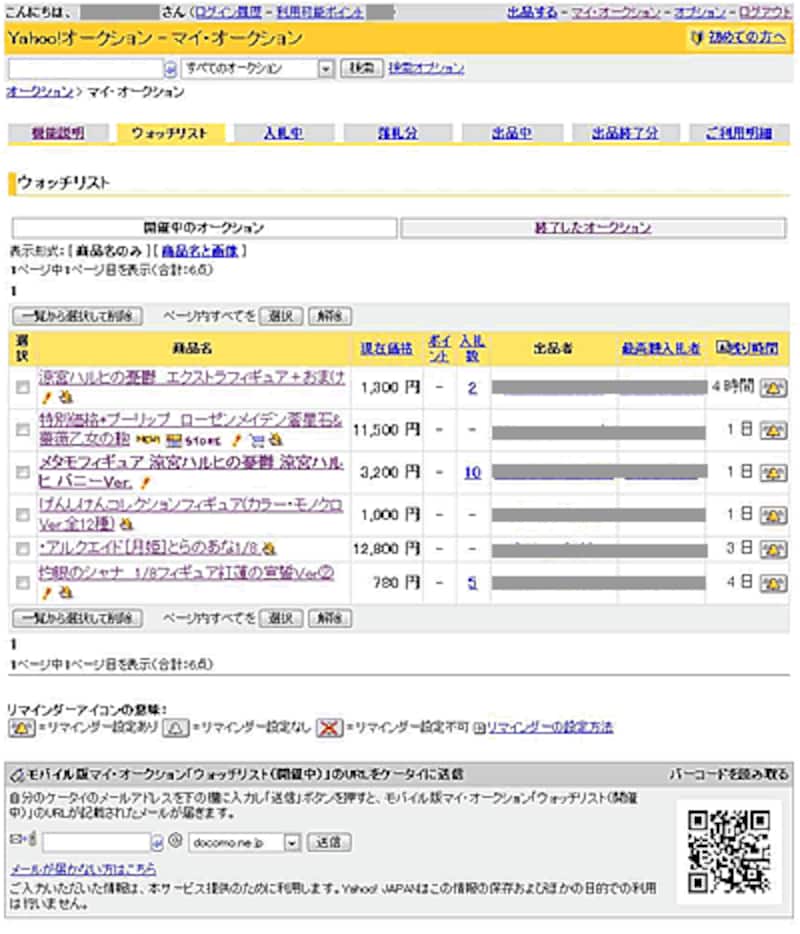Check the box for メタモフィギュア バニーVer. item
The image size is (800, 934).
23,473
